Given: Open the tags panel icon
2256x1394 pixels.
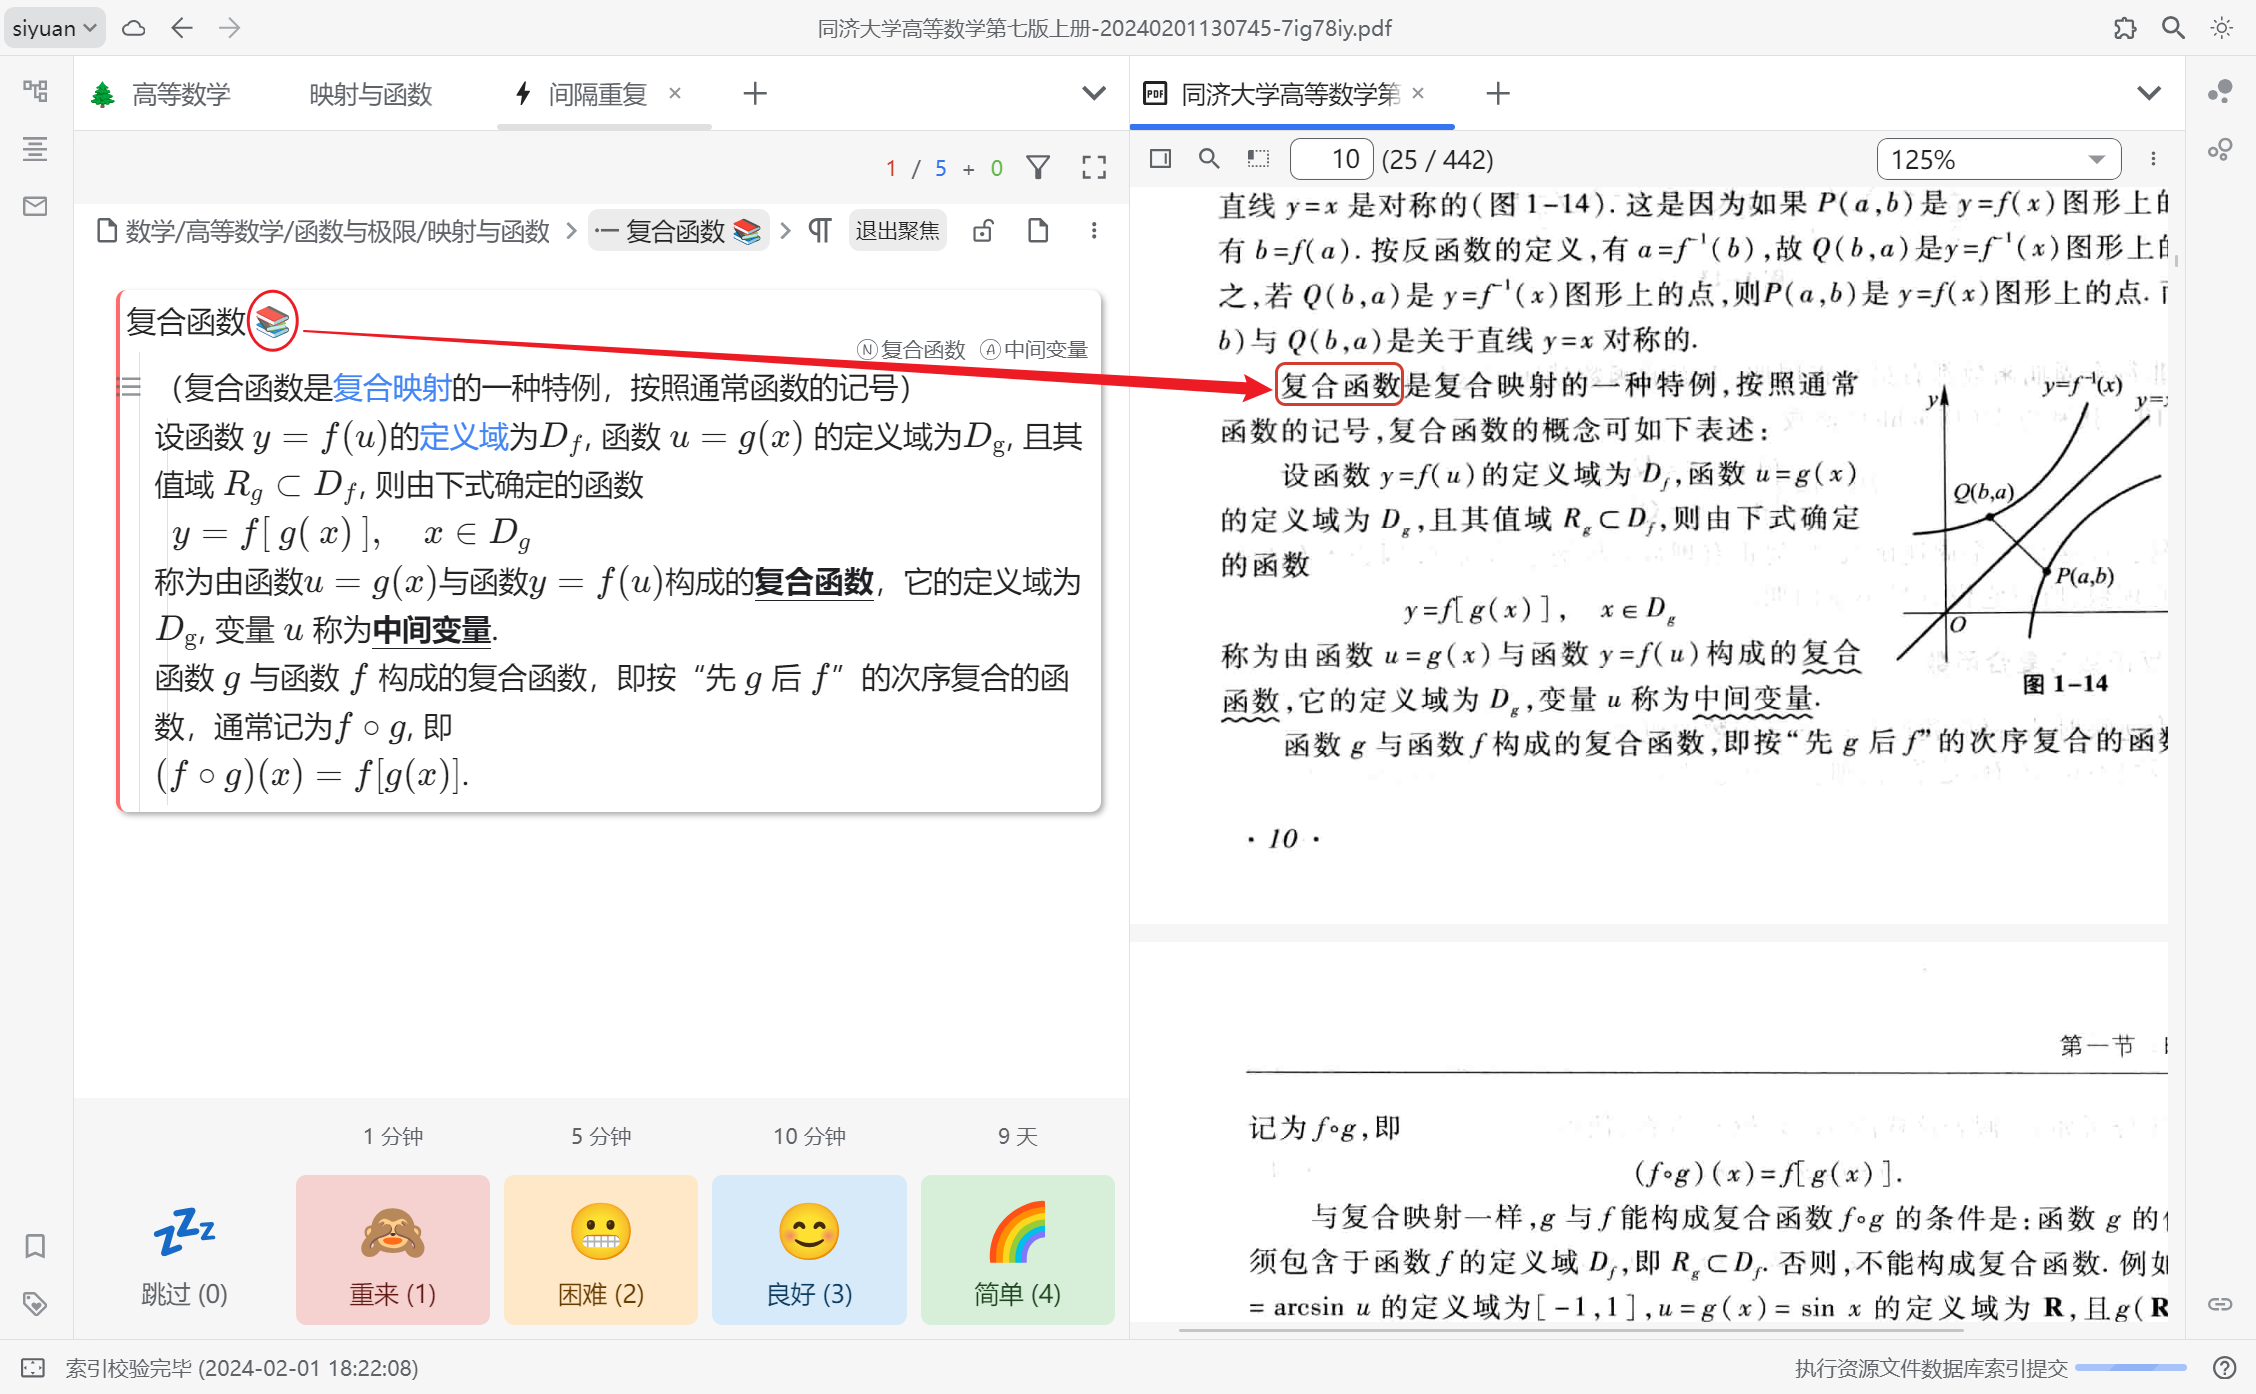Looking at the screenshot, I should tap(35, 1303).
